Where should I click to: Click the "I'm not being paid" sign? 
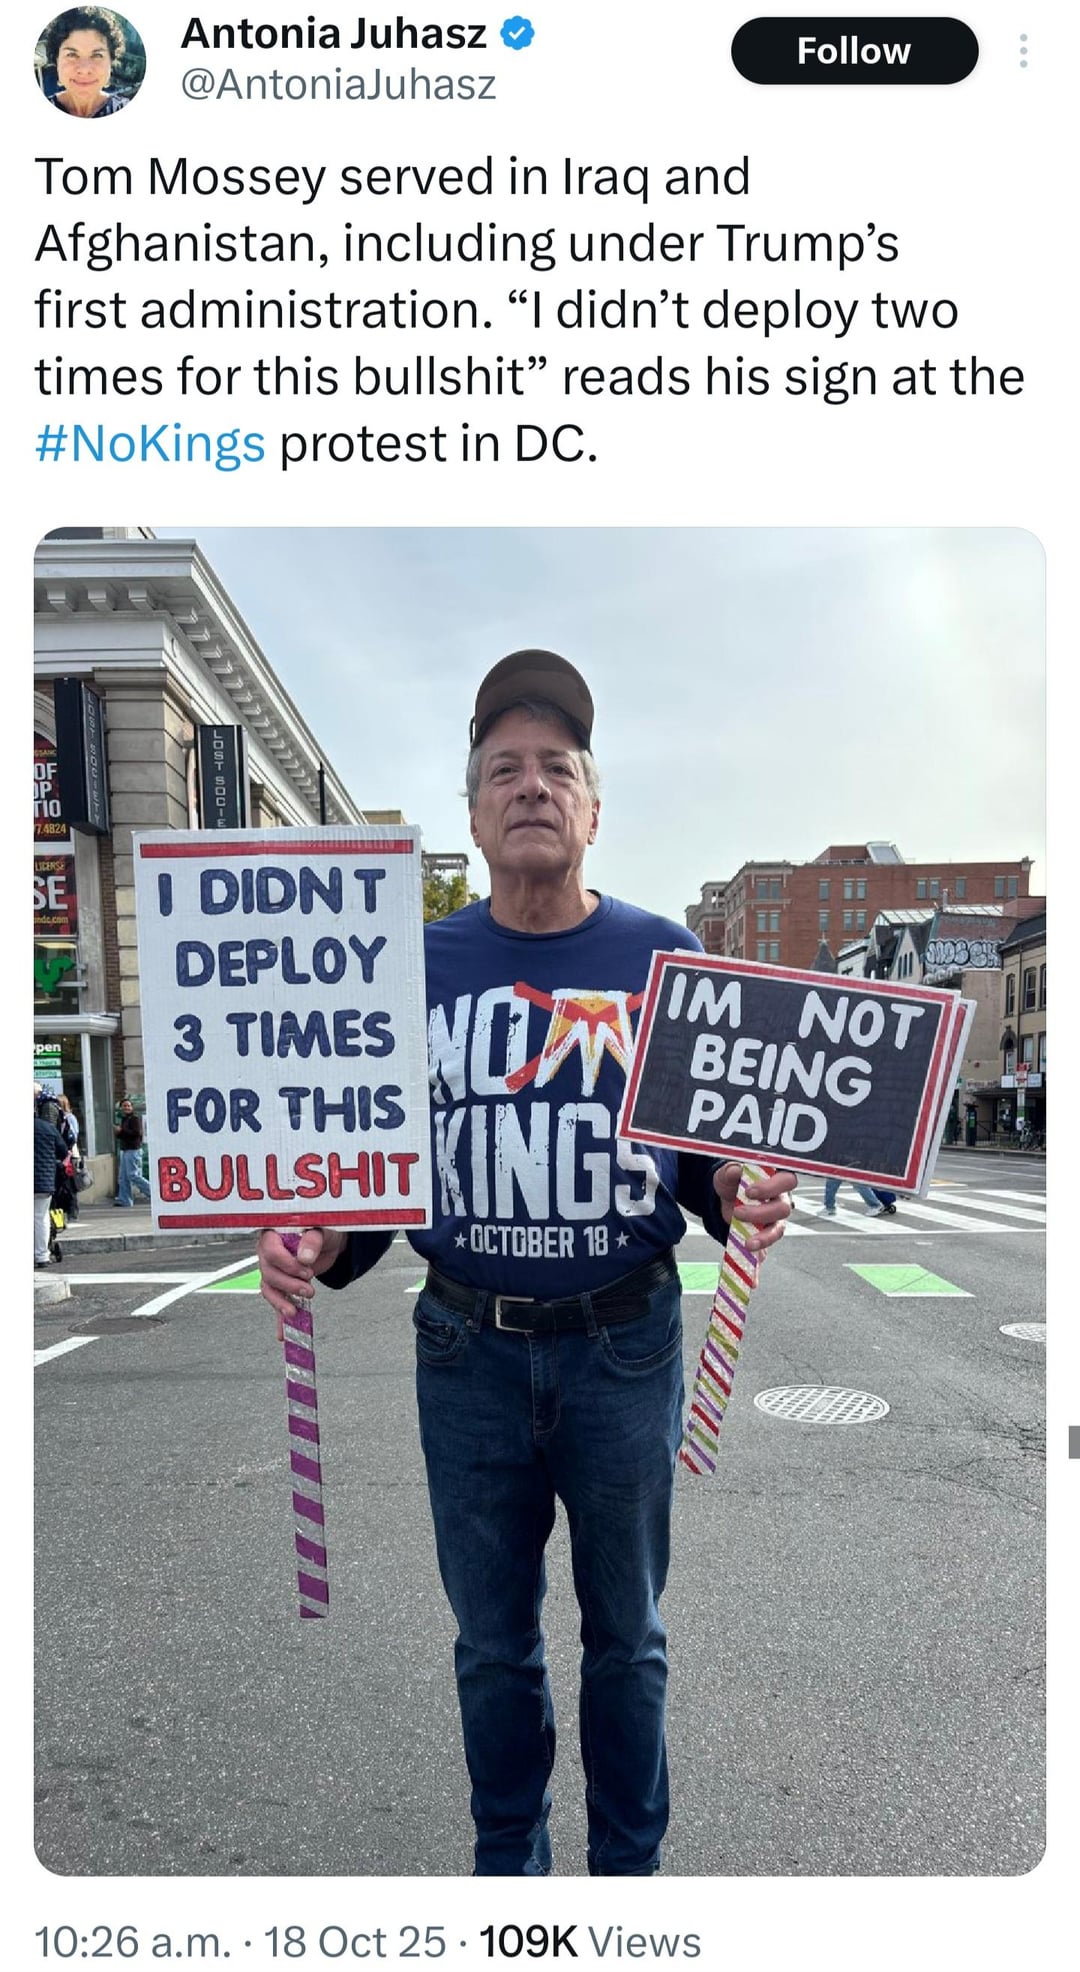[x=793, y=1070]
